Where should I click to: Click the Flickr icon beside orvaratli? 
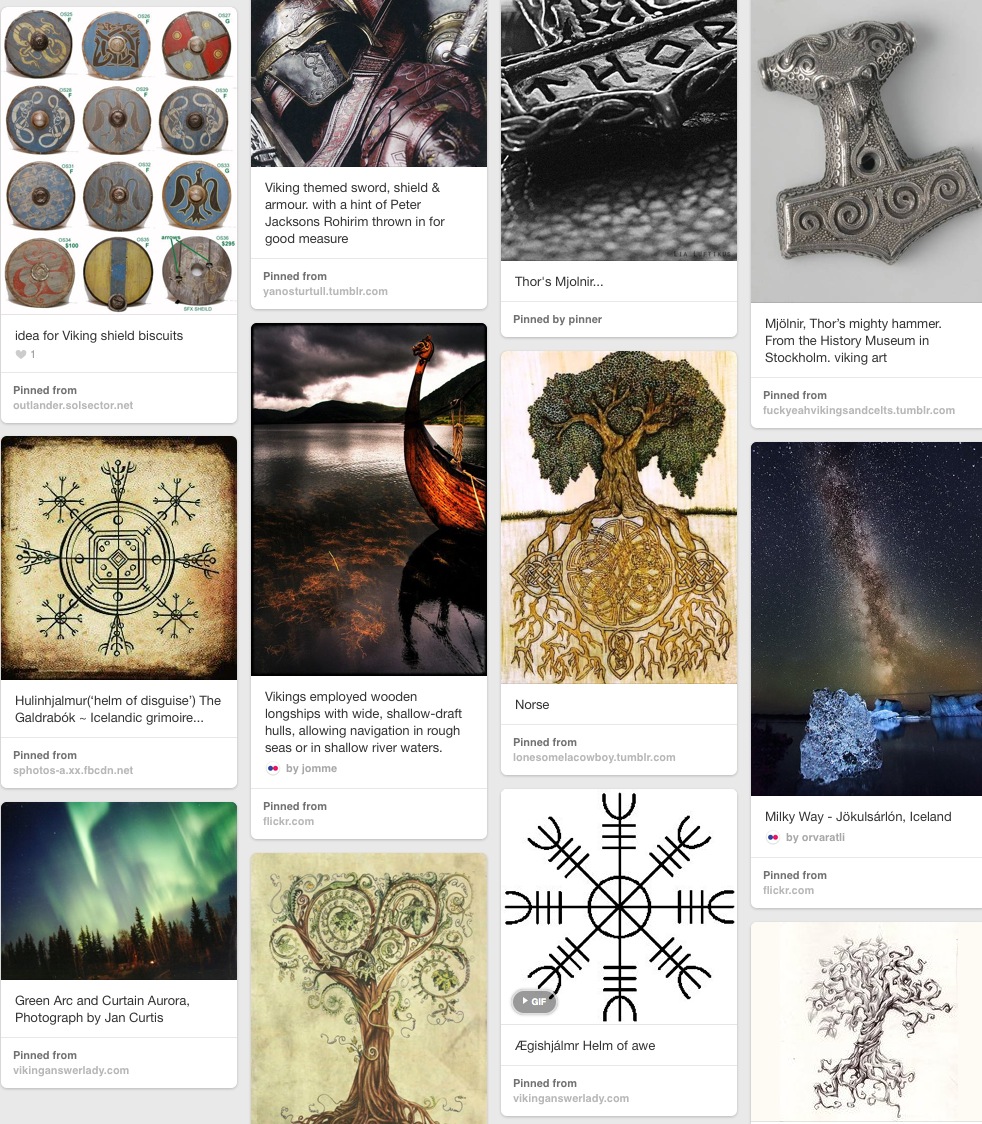click(773, 837)
